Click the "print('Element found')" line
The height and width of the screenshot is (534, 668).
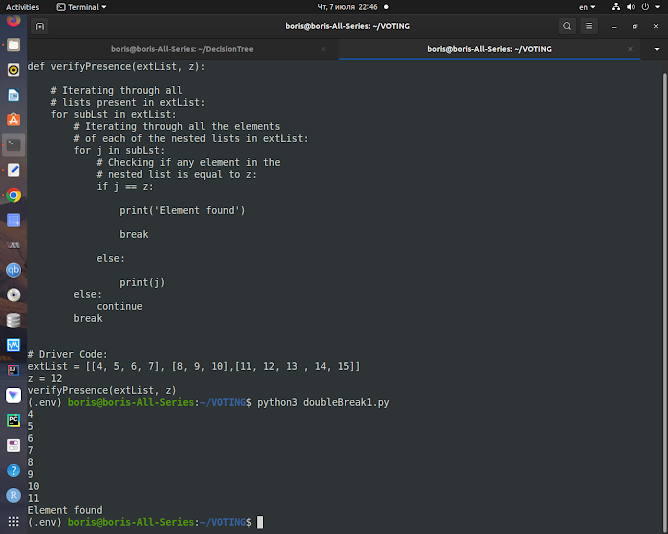pos(182,211)
